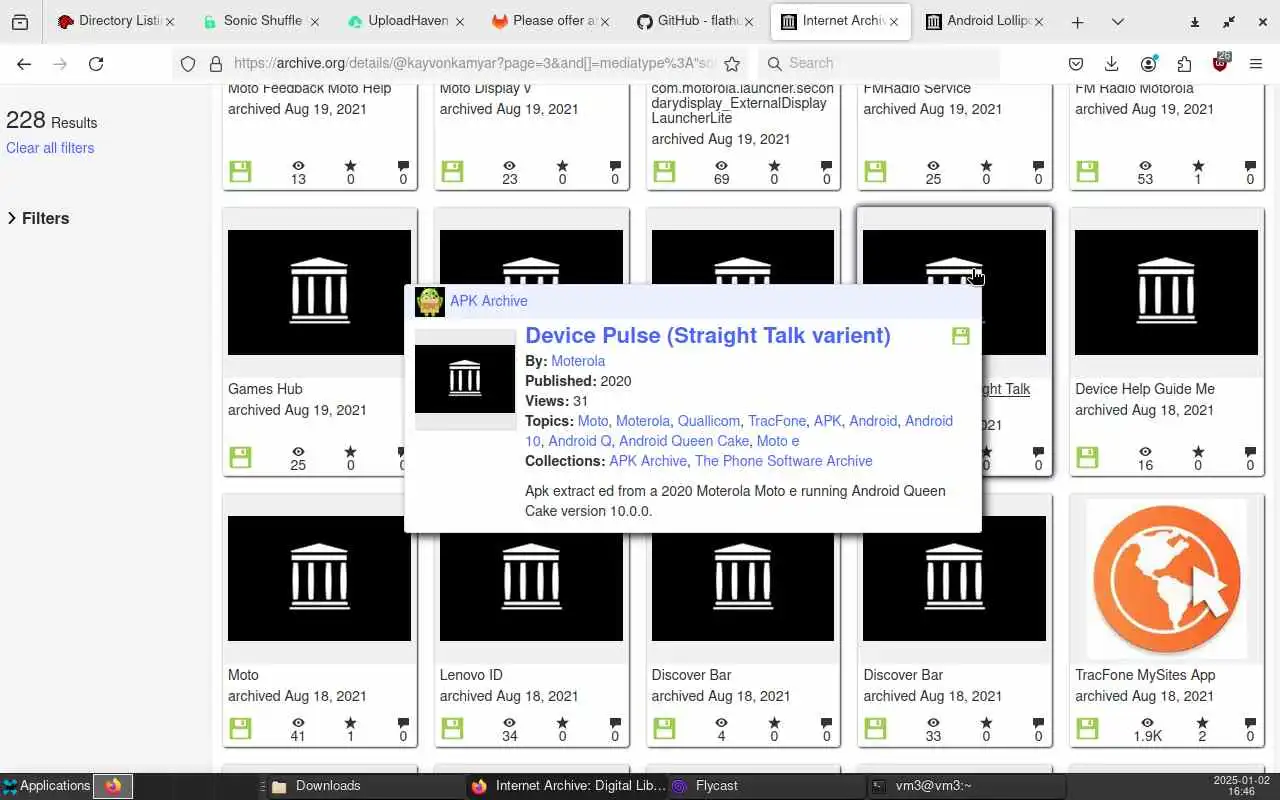Click the browser Search field
Image resolution: width=1280 pixels, height=800 pixels.
point(878,64)
